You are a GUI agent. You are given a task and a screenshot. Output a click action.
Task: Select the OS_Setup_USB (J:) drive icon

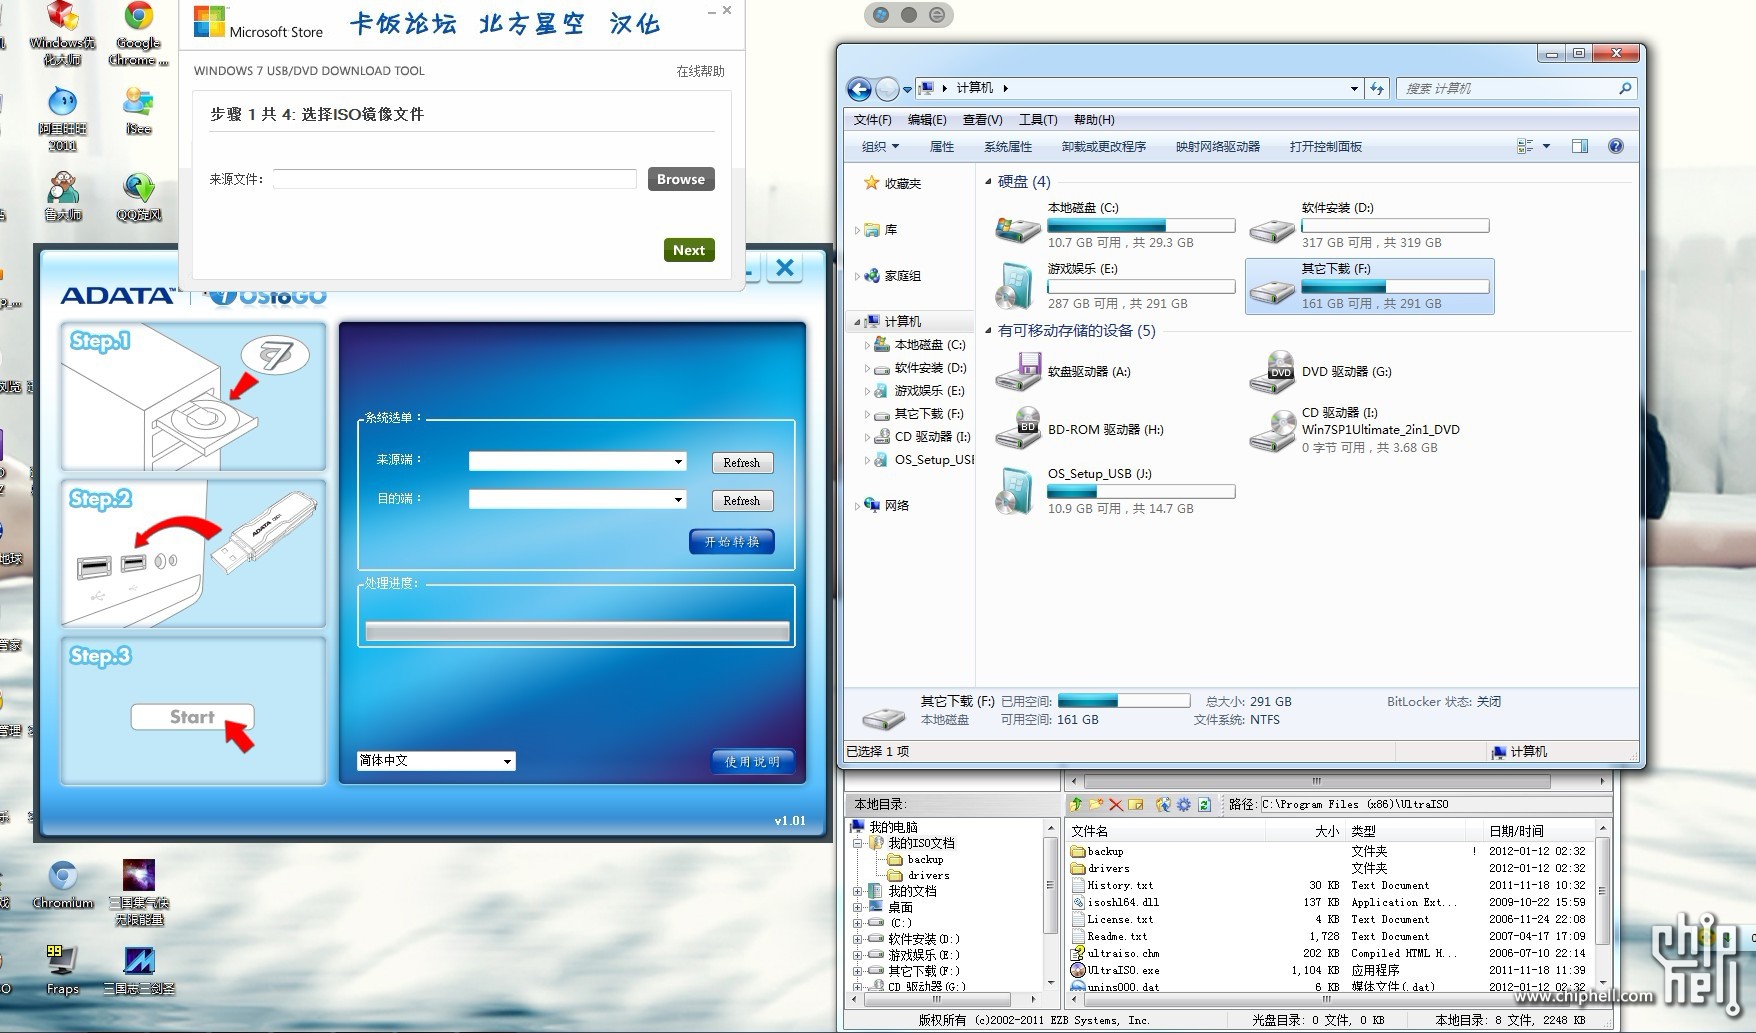click(1016, 492)
